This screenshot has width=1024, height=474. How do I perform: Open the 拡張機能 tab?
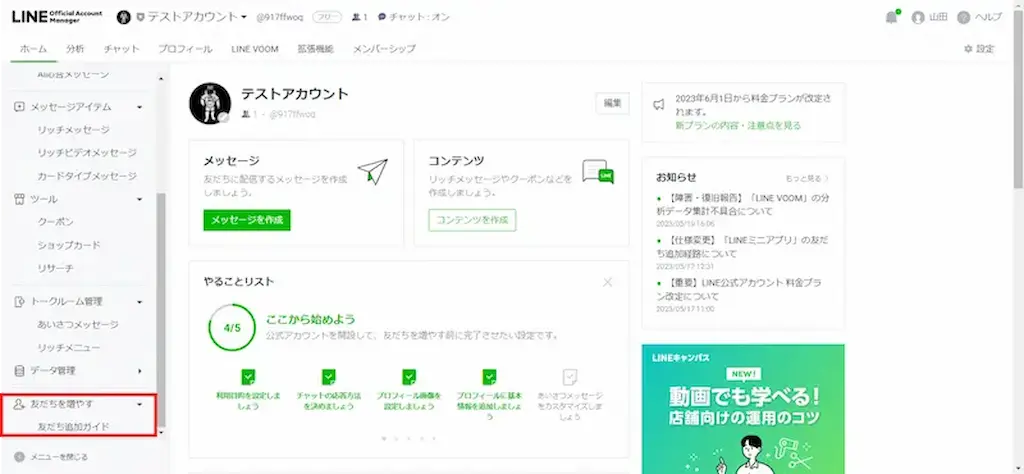click(x=315, y=49)
